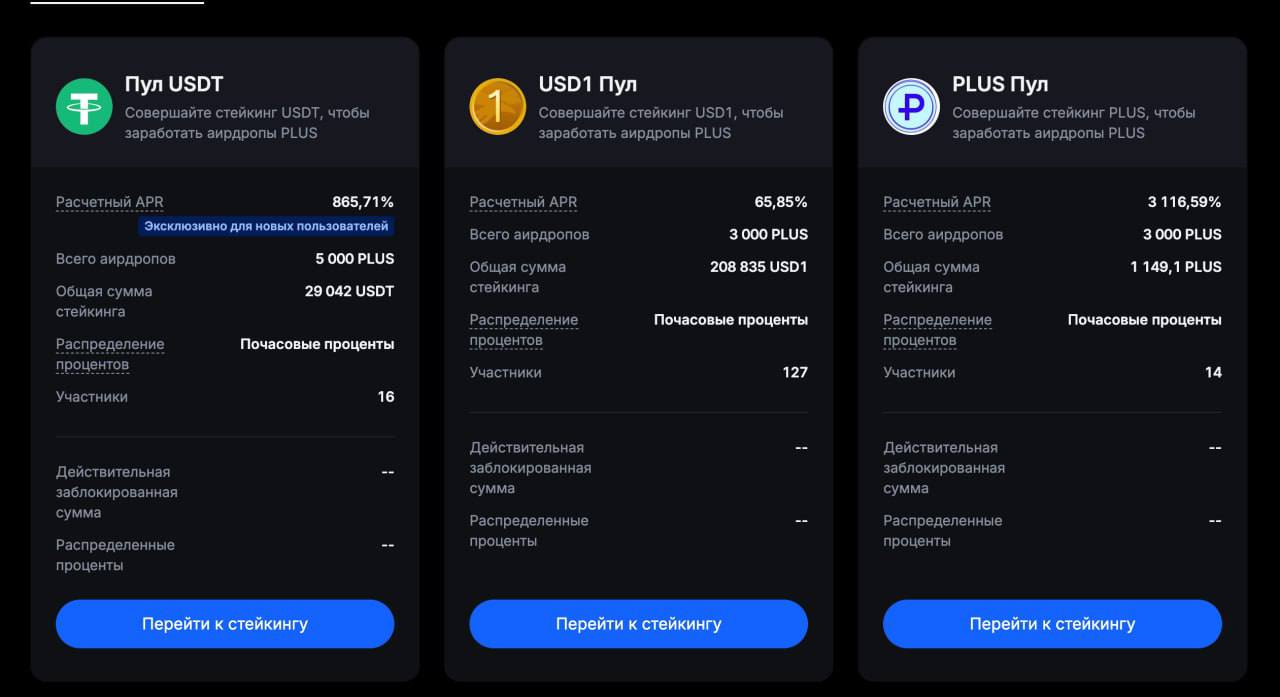This screenshot has width=1280, height=697.
Task: Click the 65,85% APR value
Action: point(781,202)
